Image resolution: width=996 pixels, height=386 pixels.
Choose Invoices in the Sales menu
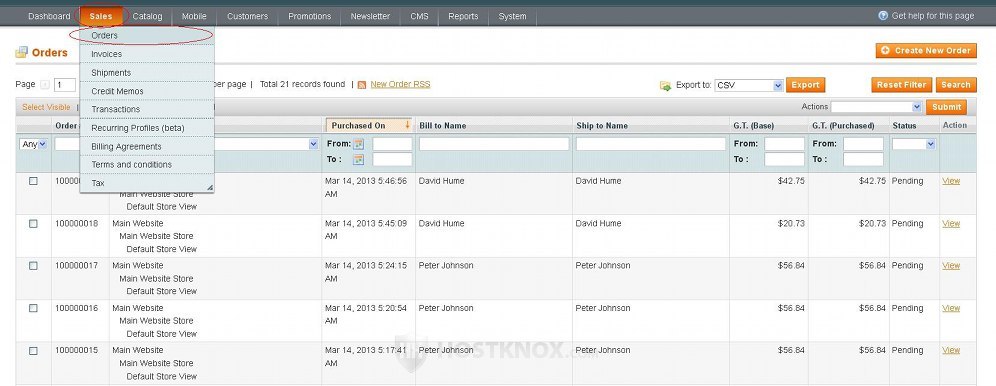147,54
